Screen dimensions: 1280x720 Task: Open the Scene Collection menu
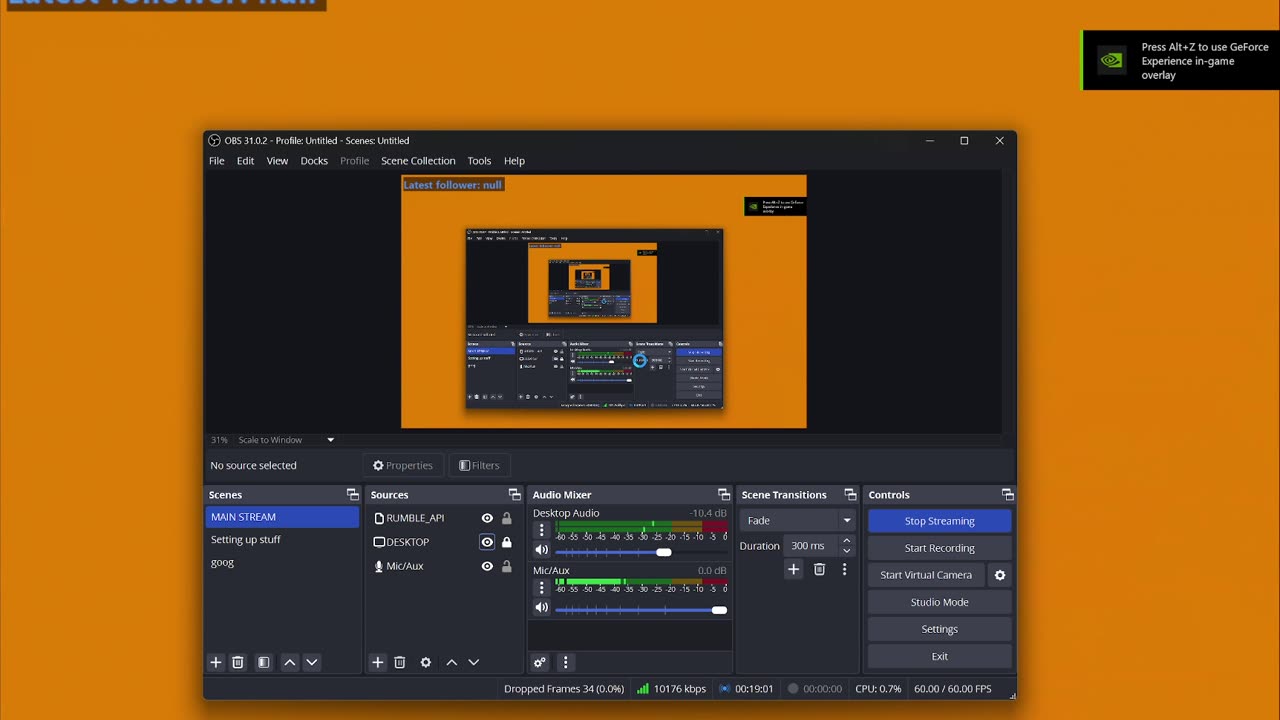click(418, 161)
